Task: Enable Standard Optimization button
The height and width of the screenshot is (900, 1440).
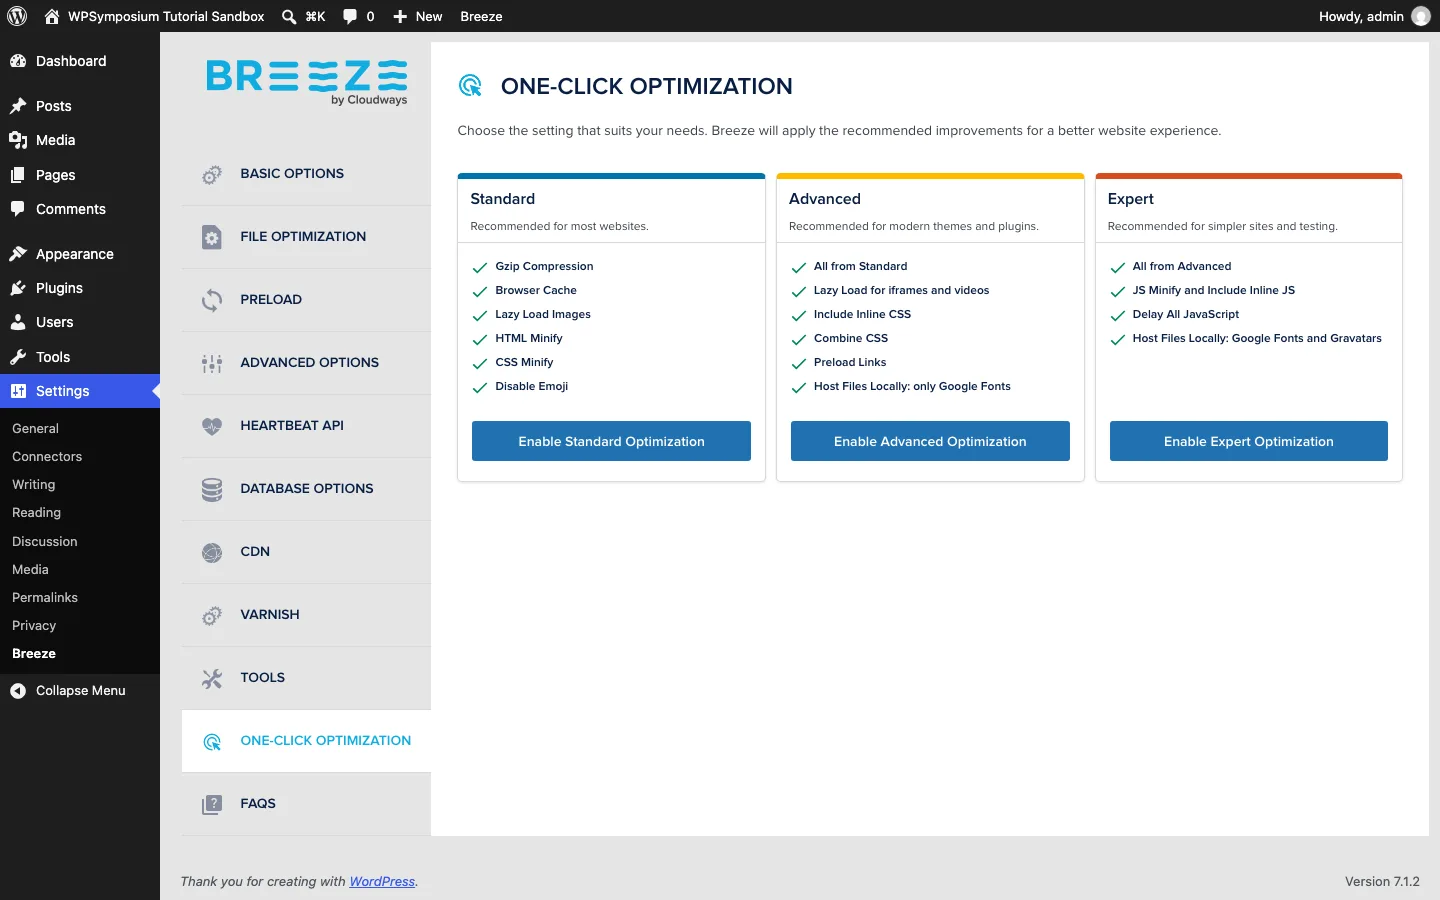Action: [611, 441]
